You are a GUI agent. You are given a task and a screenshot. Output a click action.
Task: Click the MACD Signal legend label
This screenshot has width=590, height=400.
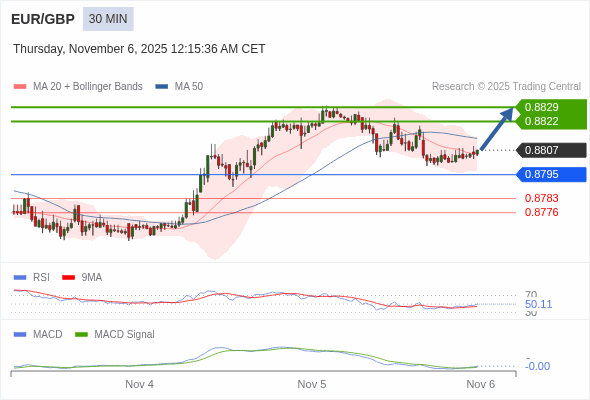(125, 335)
